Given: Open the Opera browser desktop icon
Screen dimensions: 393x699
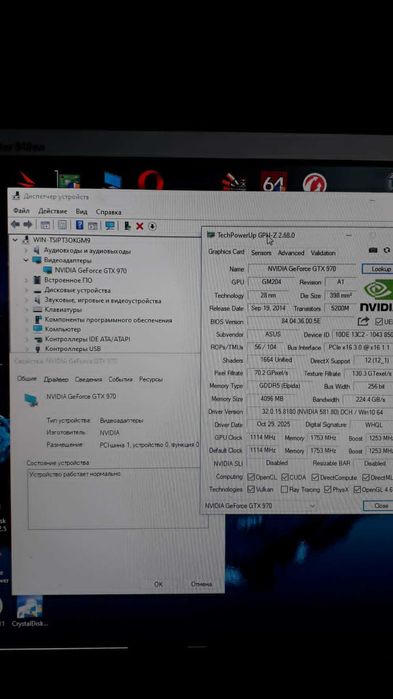Looking at the screenshot, I should [x=151, y=181].
